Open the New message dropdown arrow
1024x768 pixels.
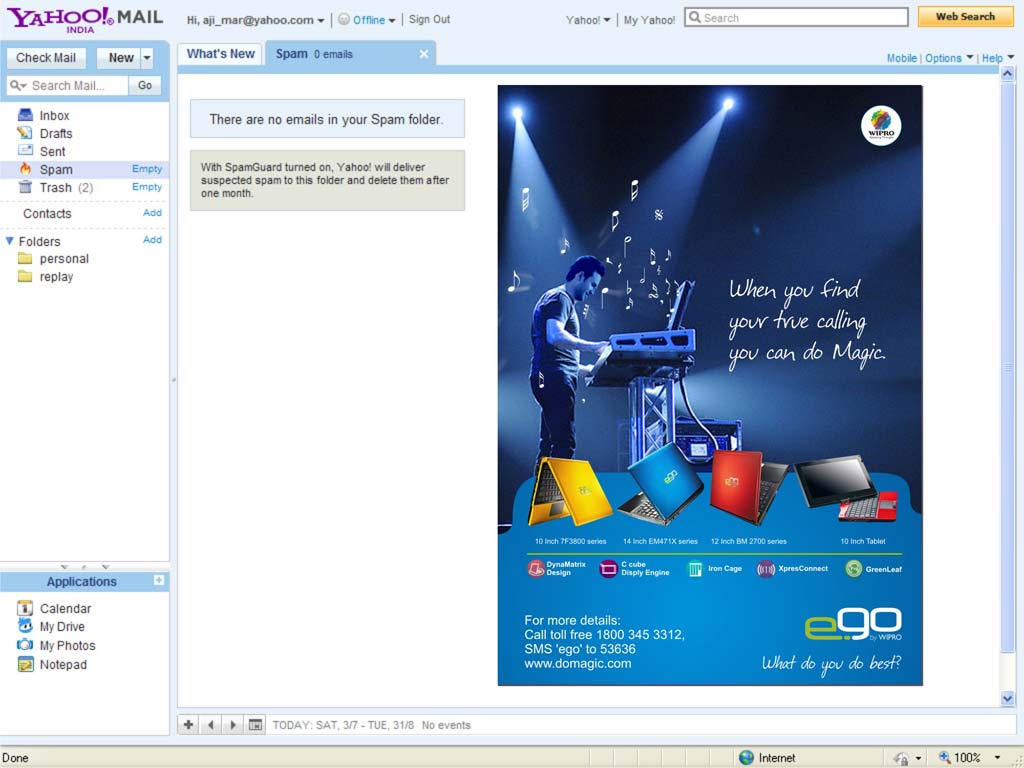pos(147,57)
